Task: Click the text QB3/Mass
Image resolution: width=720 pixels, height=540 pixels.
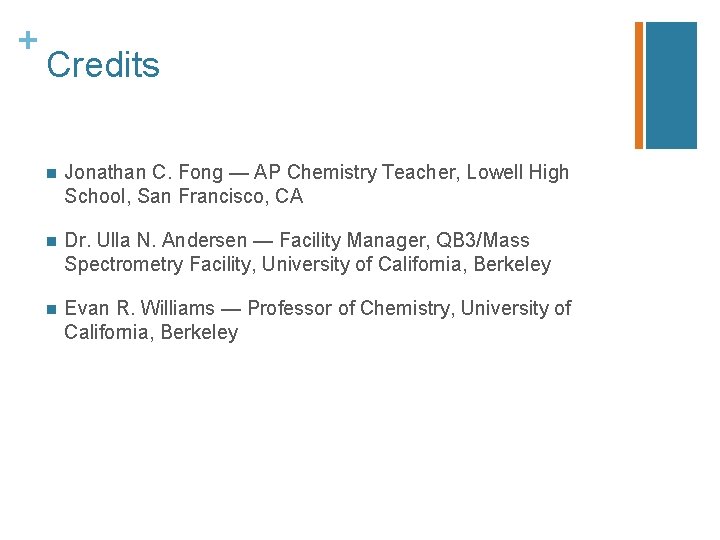Action: pos(483,240)
